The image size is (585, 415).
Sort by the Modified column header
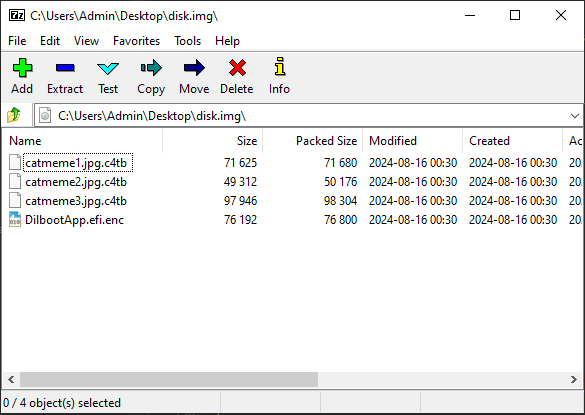(413, 141)
